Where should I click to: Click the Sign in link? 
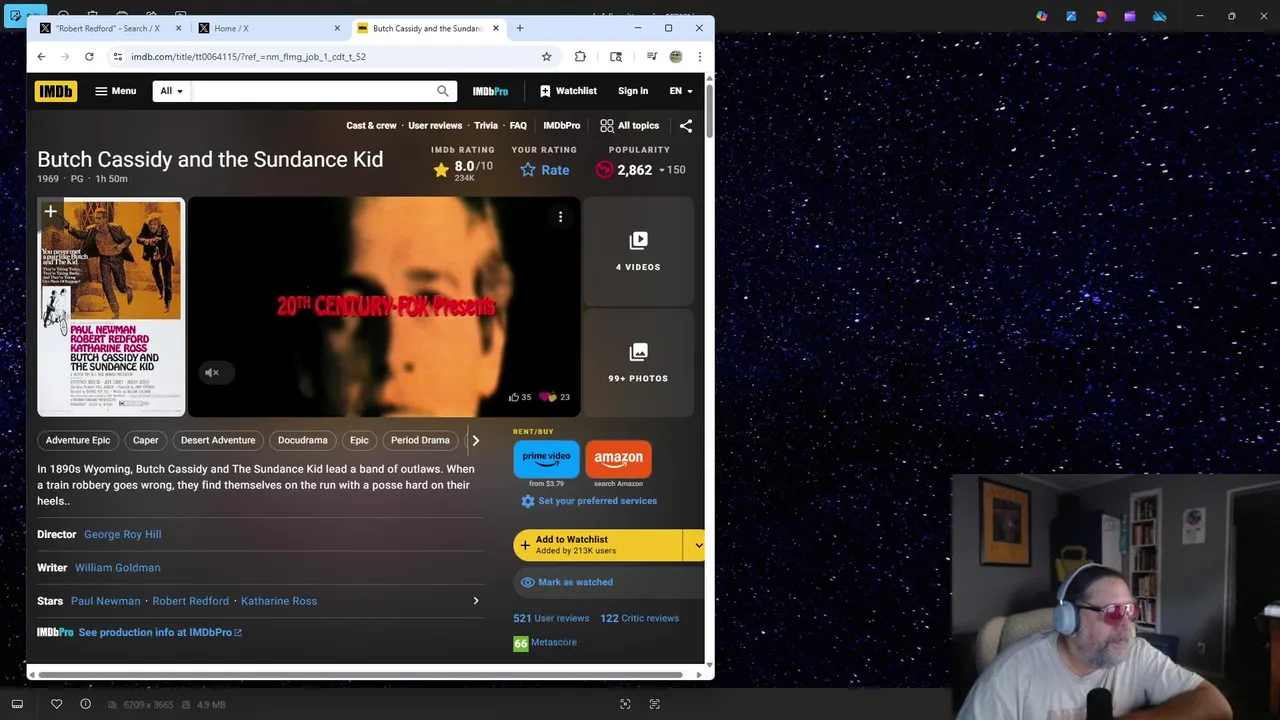[x=633, y=91]
